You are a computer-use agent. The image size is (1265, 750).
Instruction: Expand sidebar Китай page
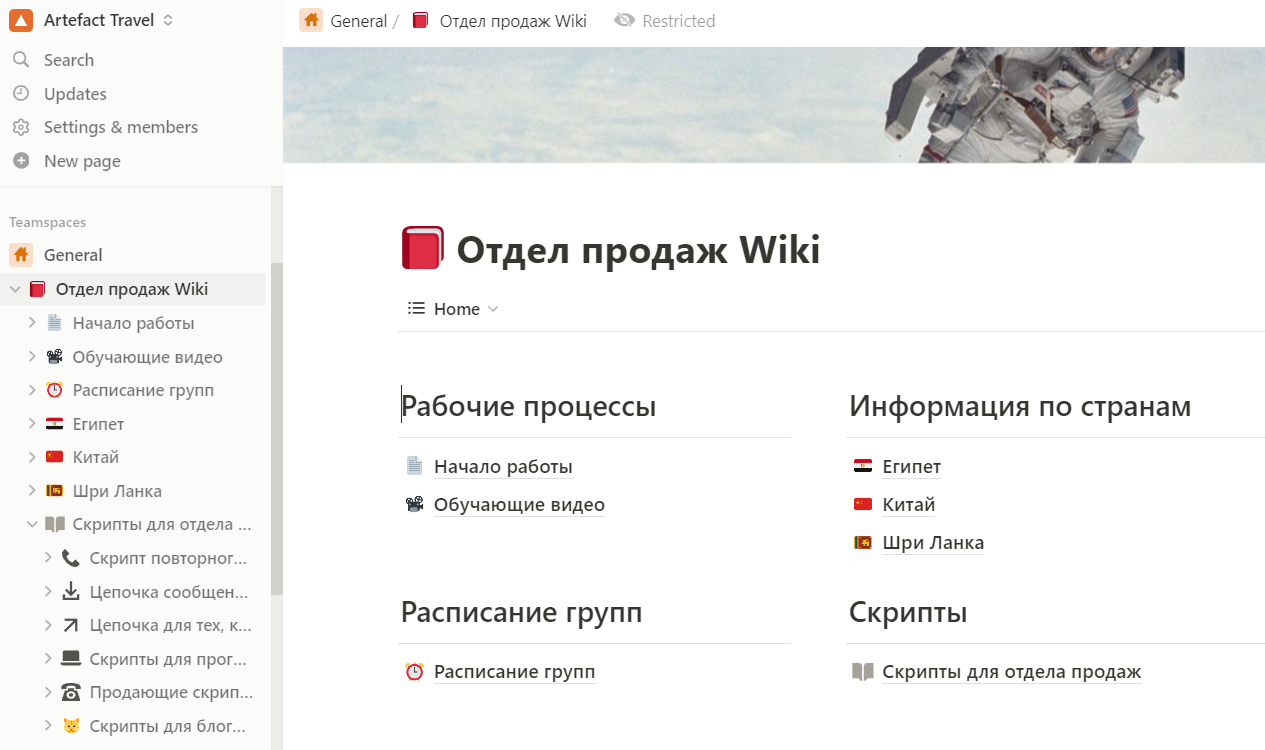(32, 457)
